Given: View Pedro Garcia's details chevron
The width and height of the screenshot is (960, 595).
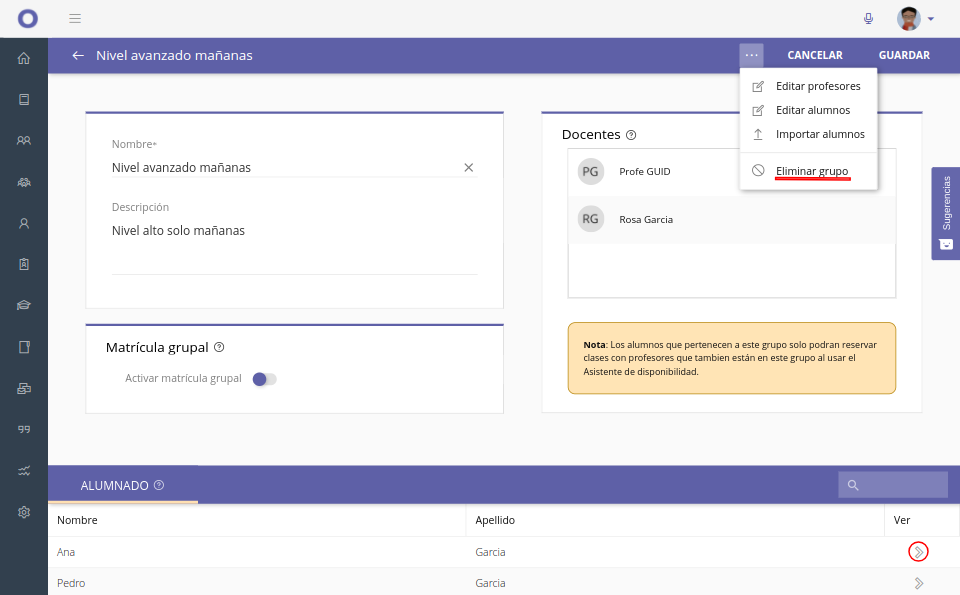Looking at the screenshot, I should (918, 583).
